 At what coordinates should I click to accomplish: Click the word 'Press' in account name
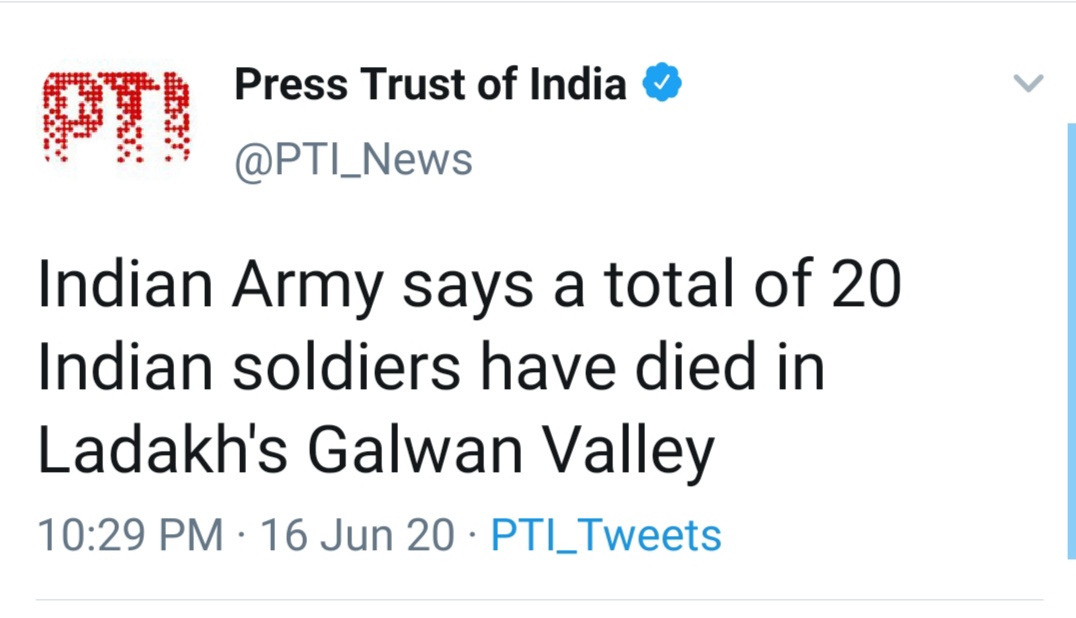pos(291,84)
